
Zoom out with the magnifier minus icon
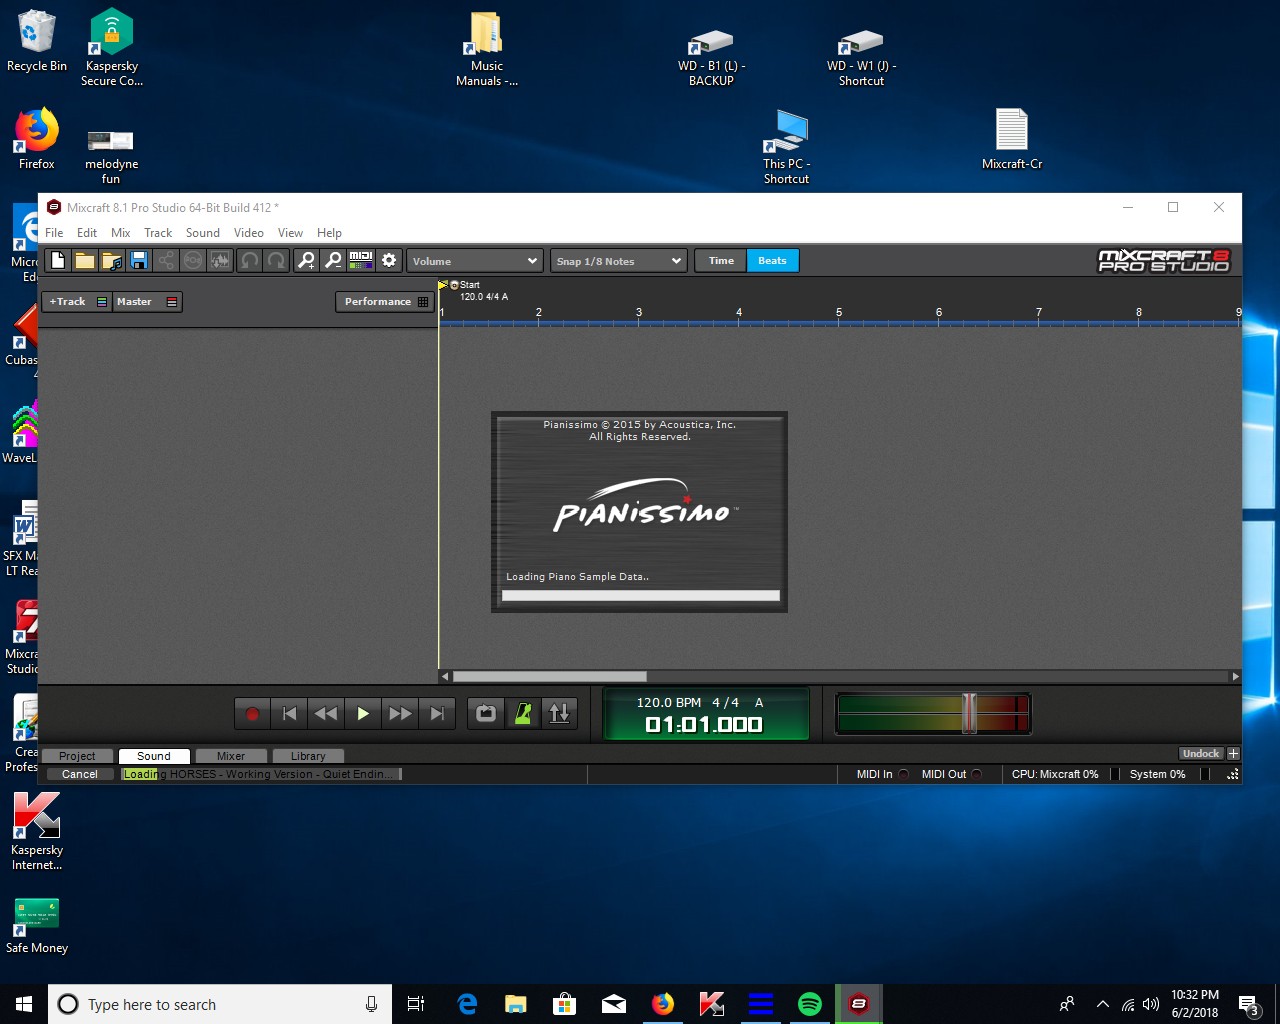333,260
